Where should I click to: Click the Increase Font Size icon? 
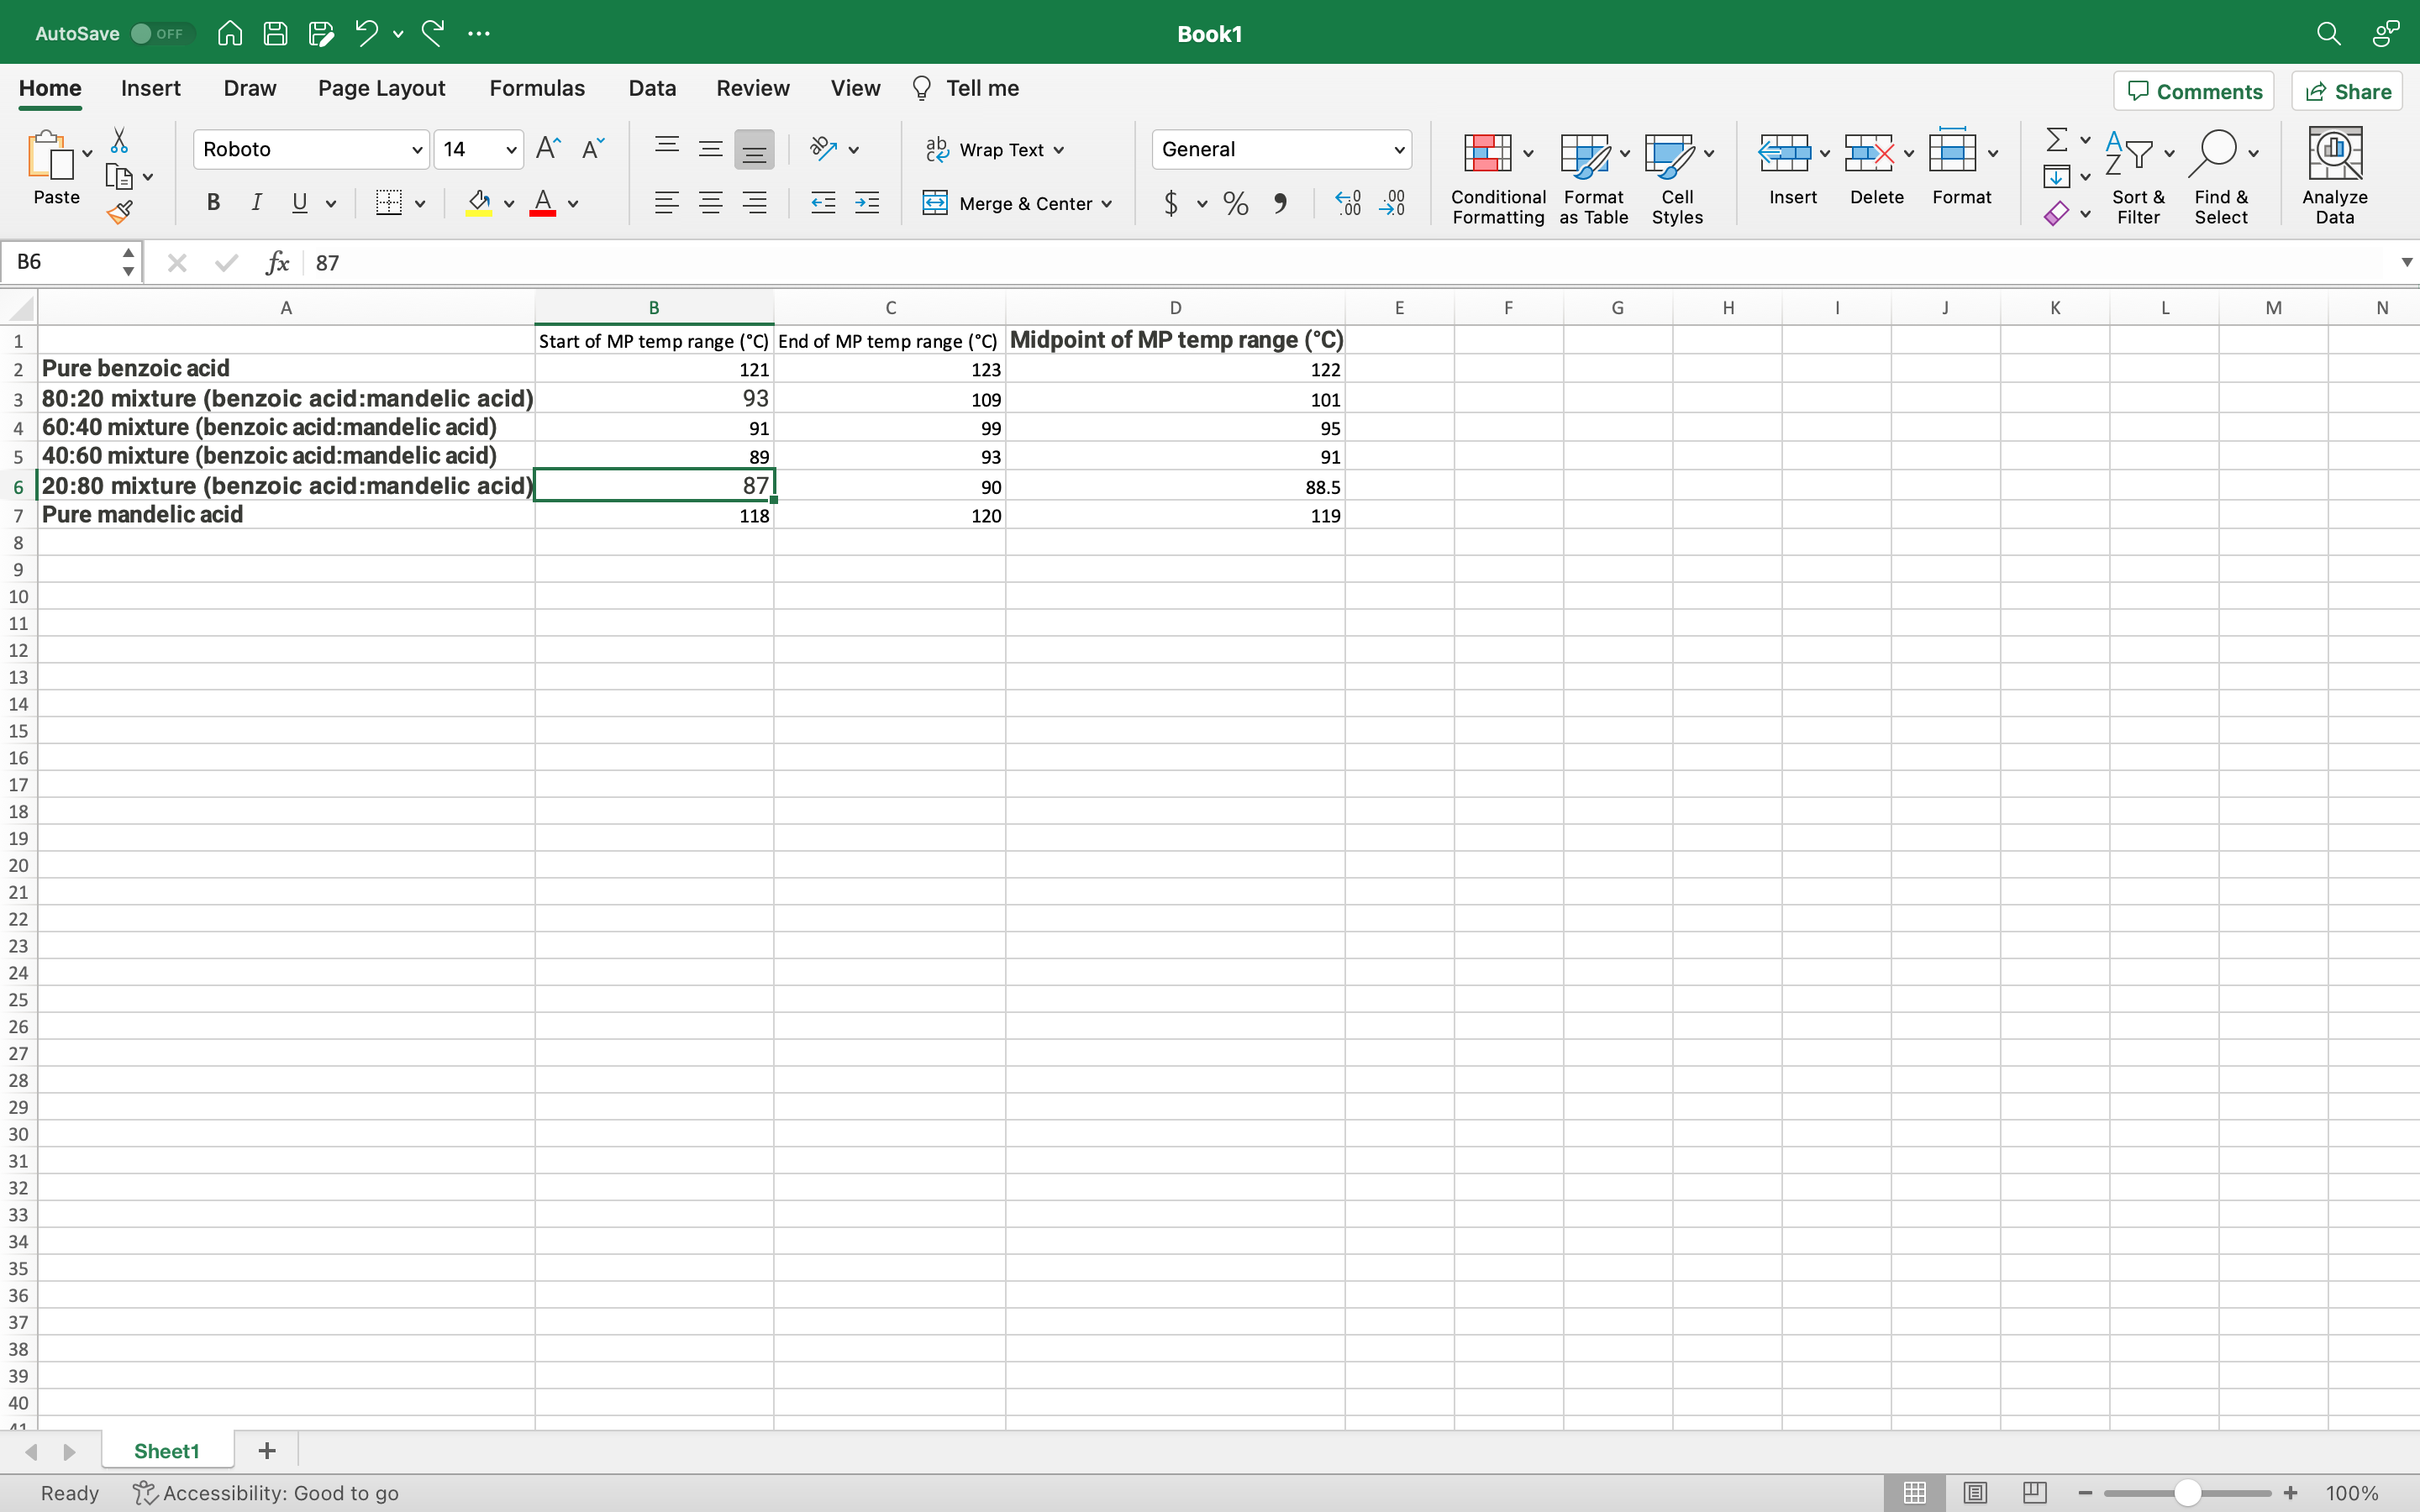[548, 149]
